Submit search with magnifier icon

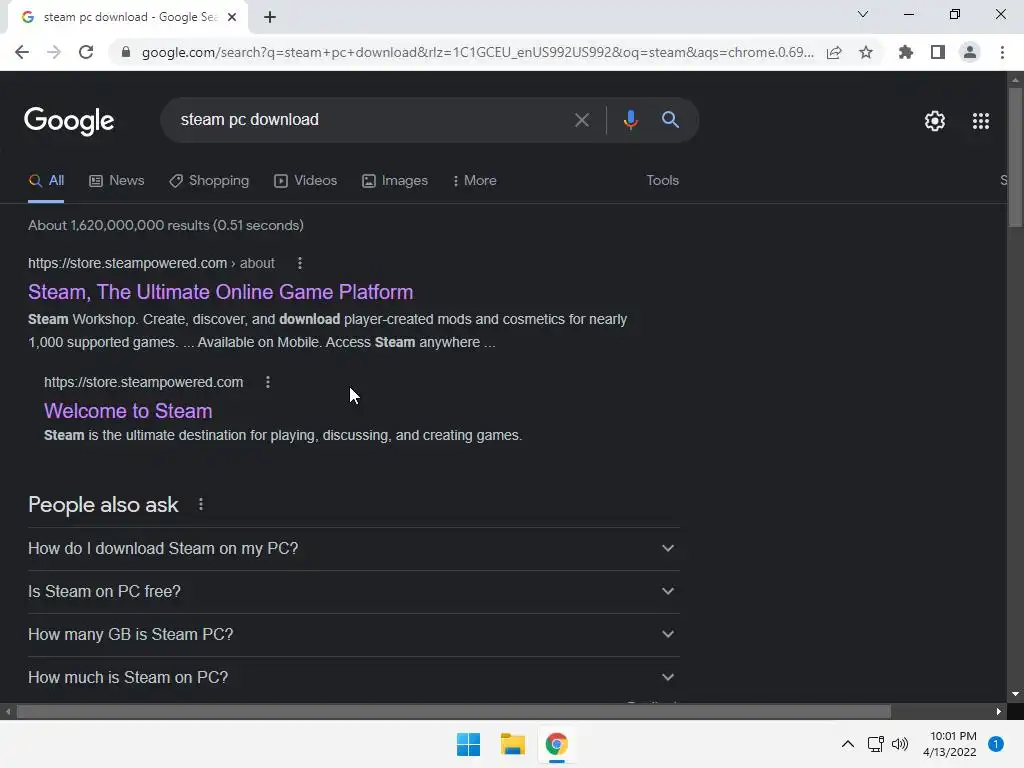[x=670, y=120]
